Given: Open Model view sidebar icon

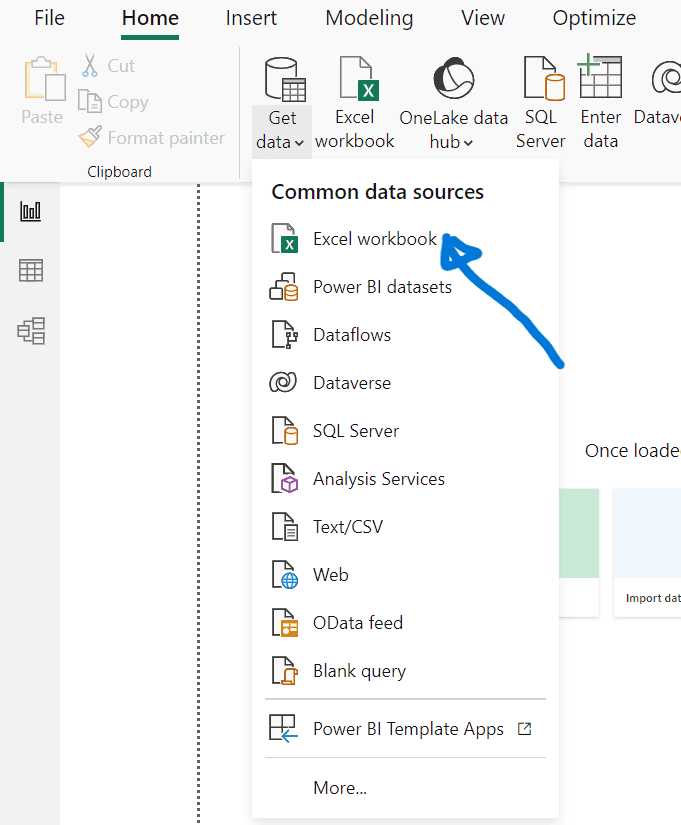Looking at the screenshot, I should pos(31,331).
